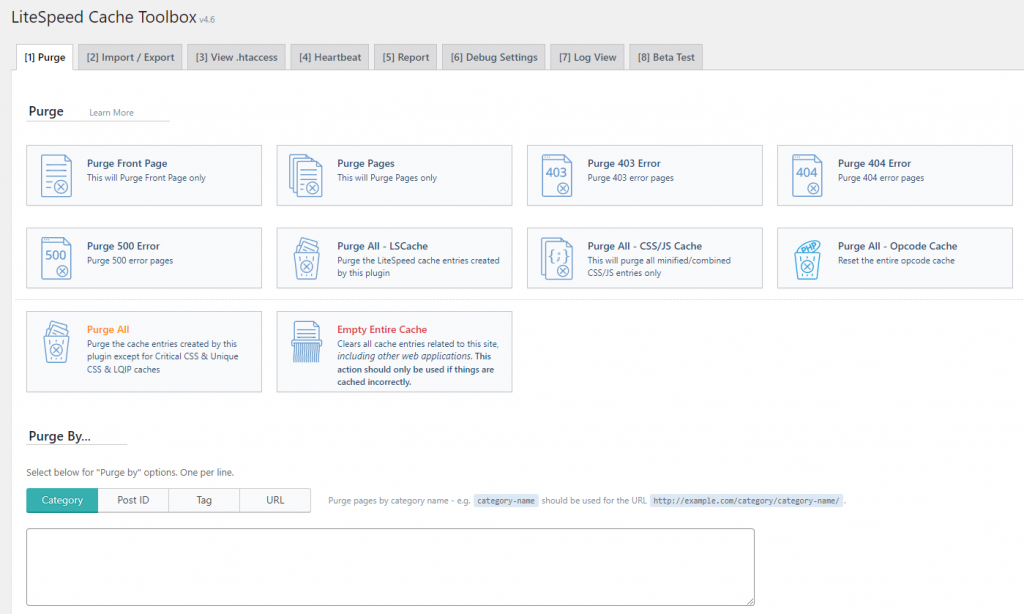Click Purge All - LSCache heading
Image resolution: width=1024 pixels, height=614 pixels.
[382, 246]
